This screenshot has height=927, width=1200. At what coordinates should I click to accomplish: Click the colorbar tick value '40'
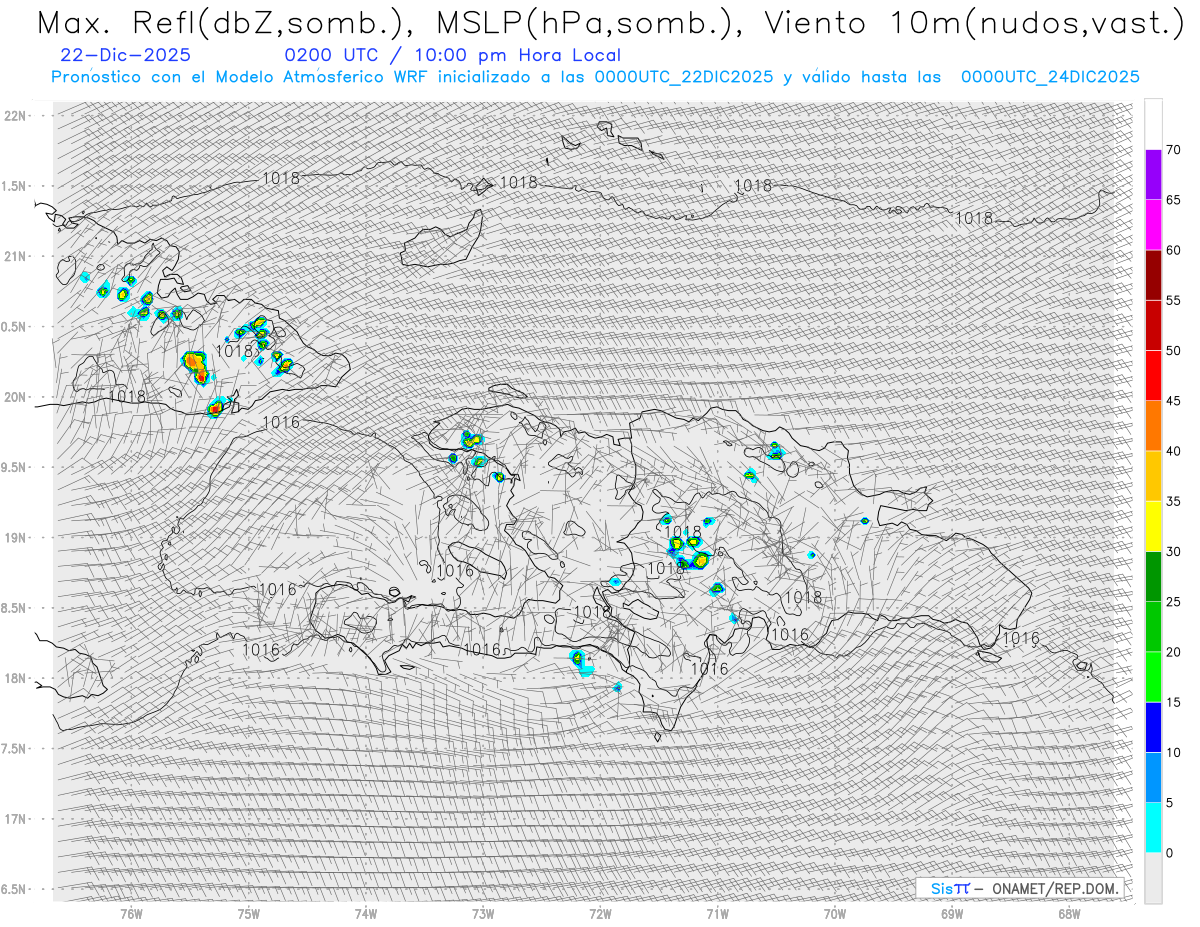pos(1173,451)
